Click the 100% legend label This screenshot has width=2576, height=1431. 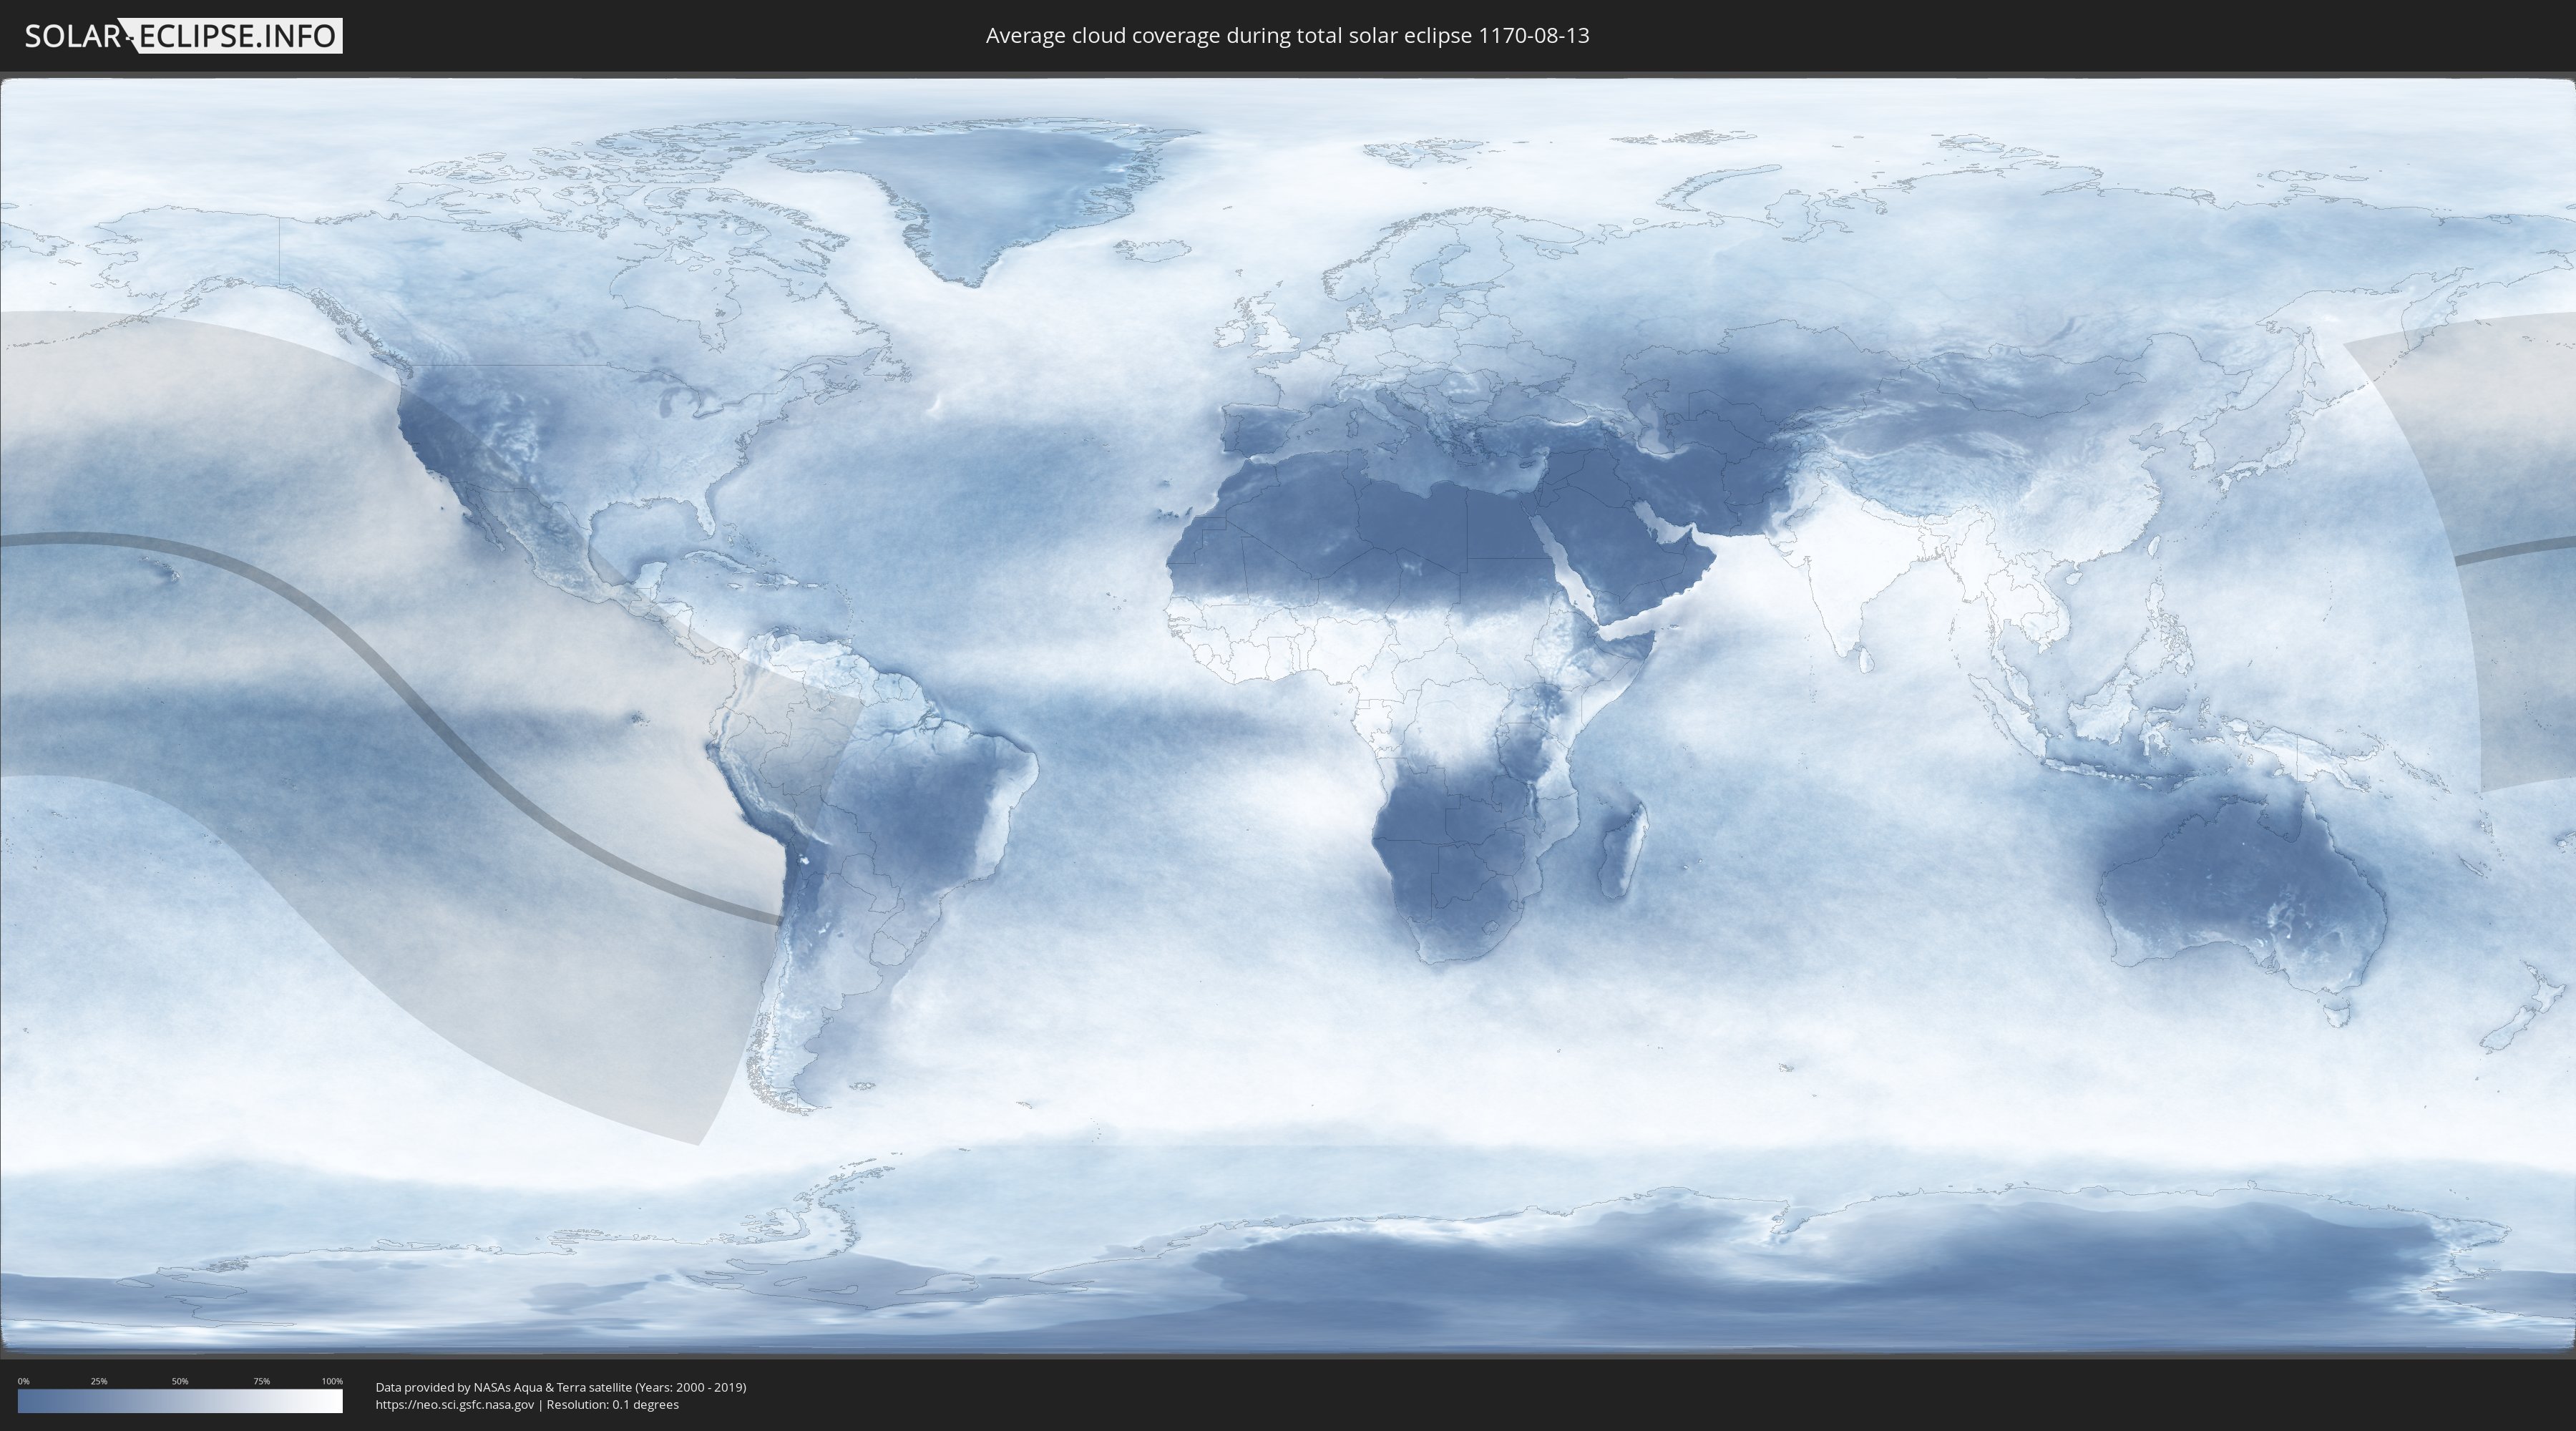(332, 1381)
